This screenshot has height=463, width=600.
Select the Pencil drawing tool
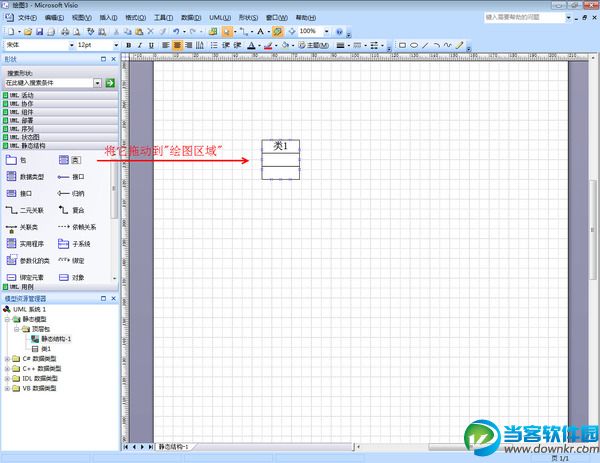(x=460, y=45)
